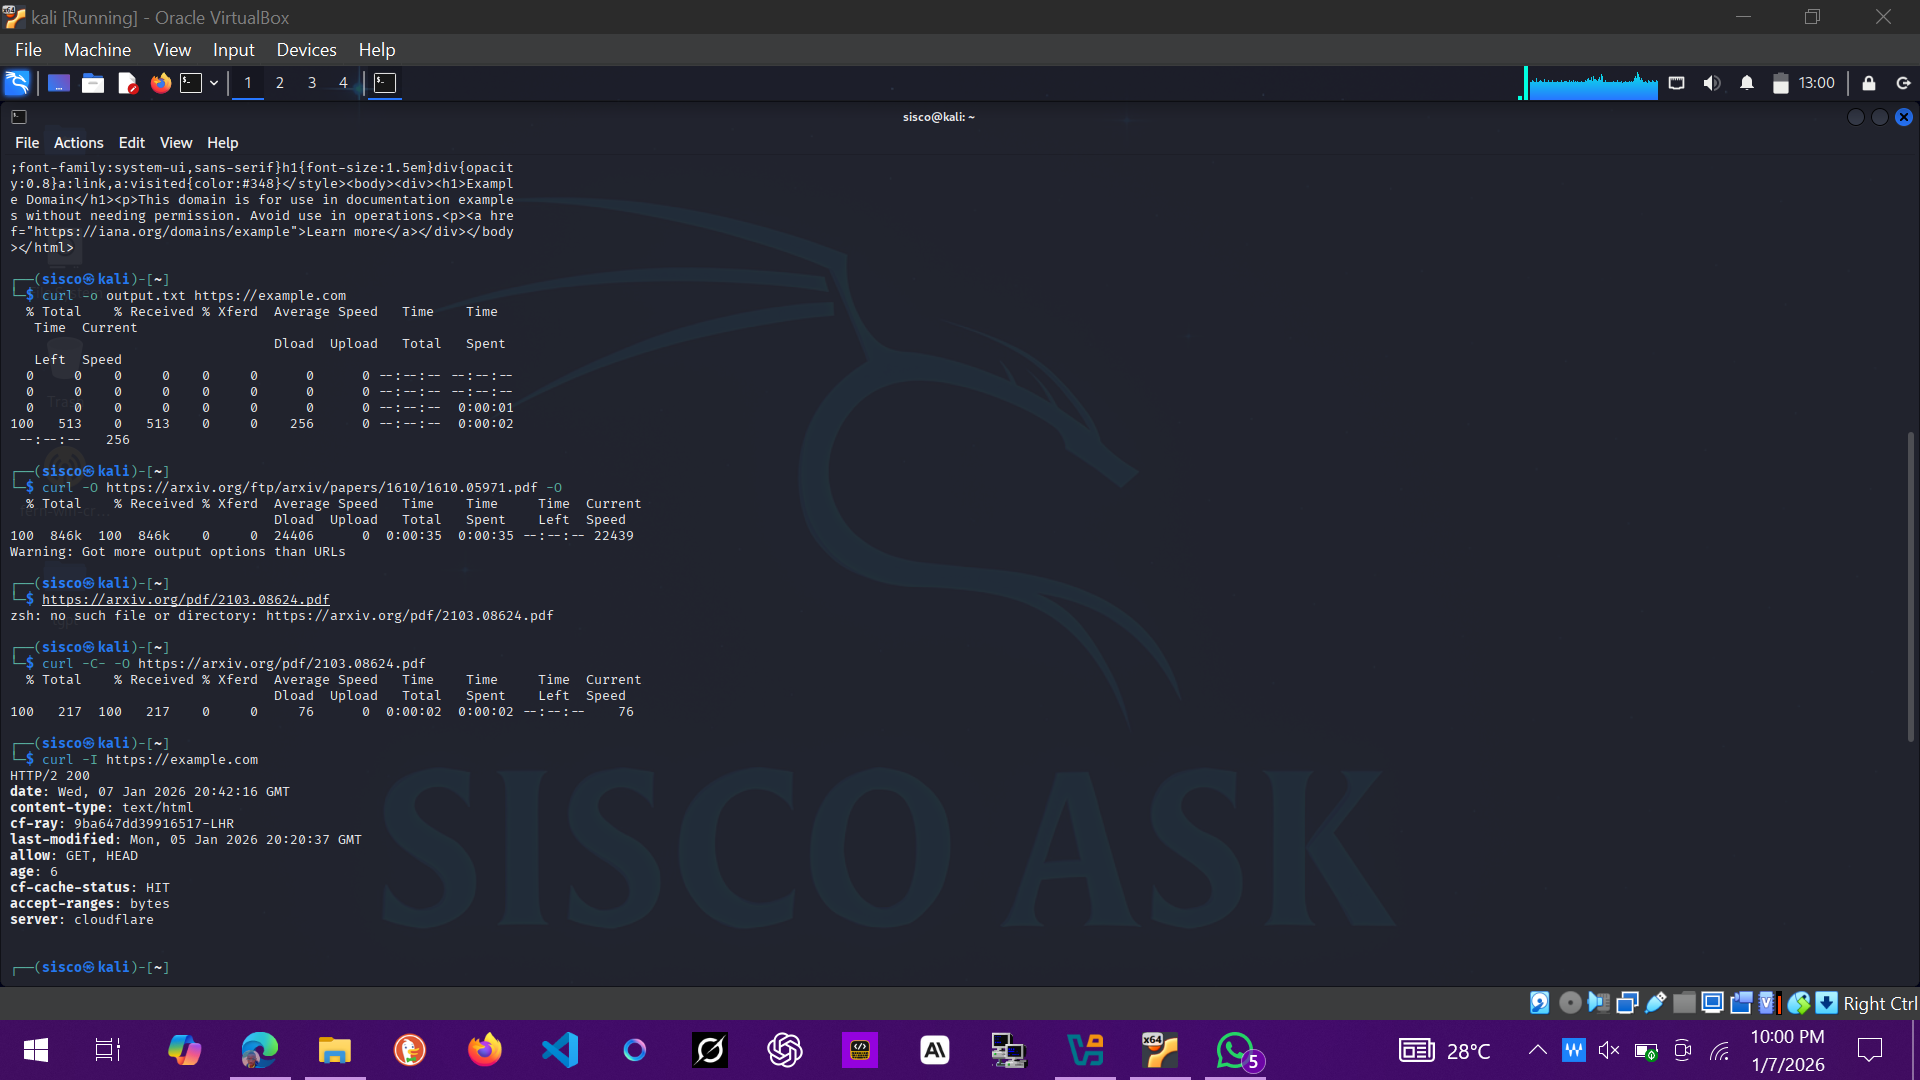
Task: Click the VirtualBox recording indicator icon
Action: (1741, 1003)
